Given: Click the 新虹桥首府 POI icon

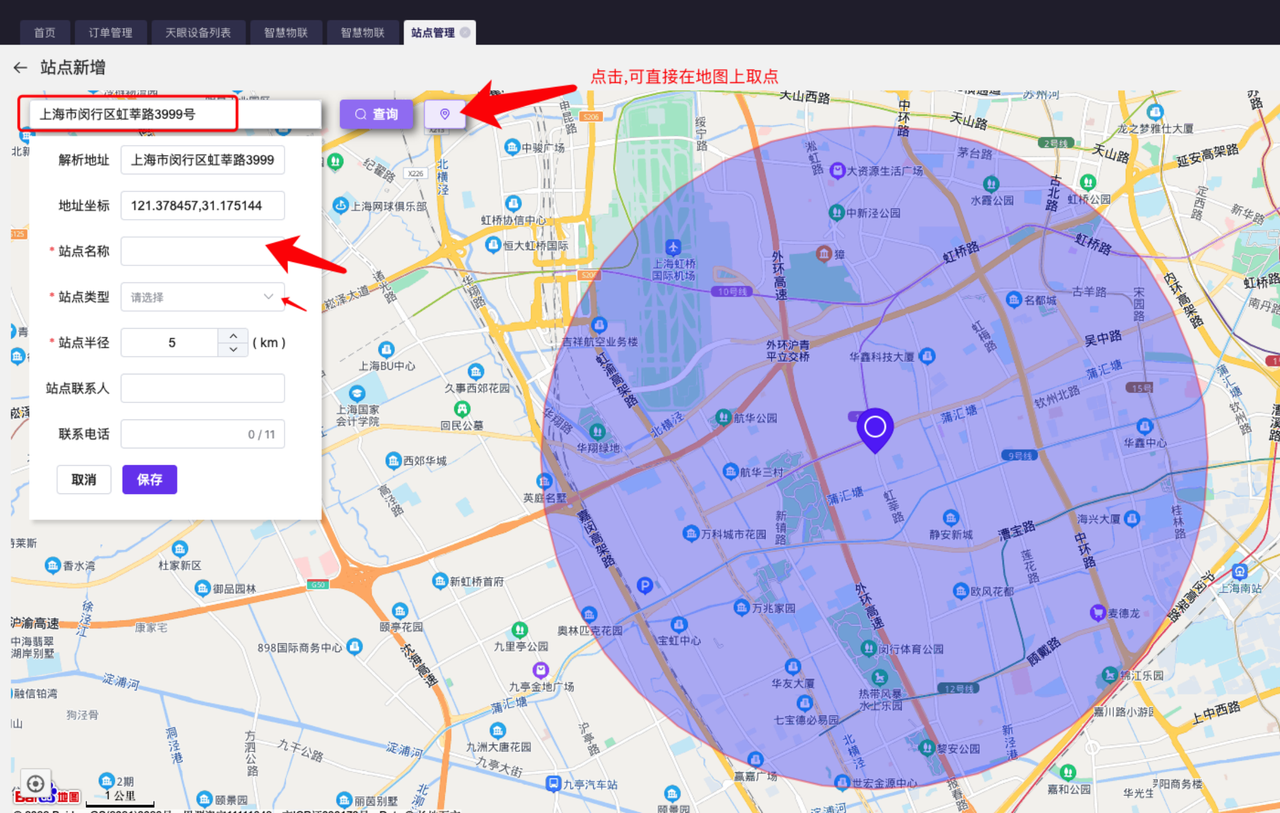Looking at the screenshot, I should [x=440, y=581].
